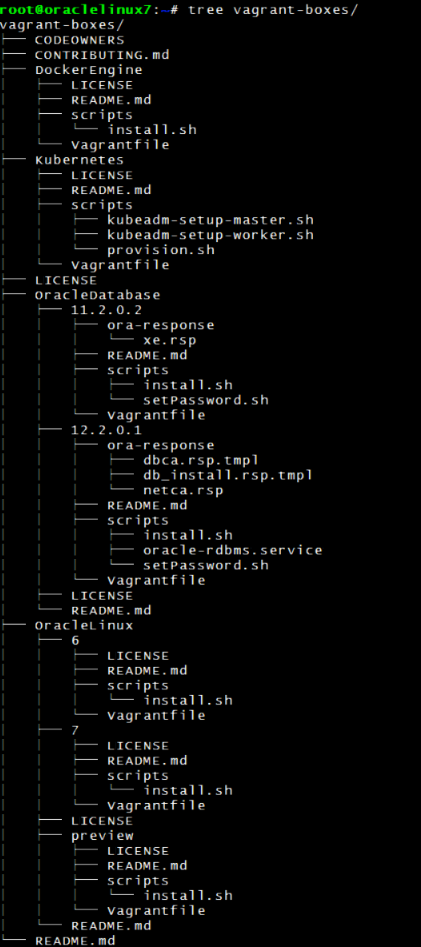
Task: Select the 11.2.0.2 version folder
Action: tap(98, 310)
